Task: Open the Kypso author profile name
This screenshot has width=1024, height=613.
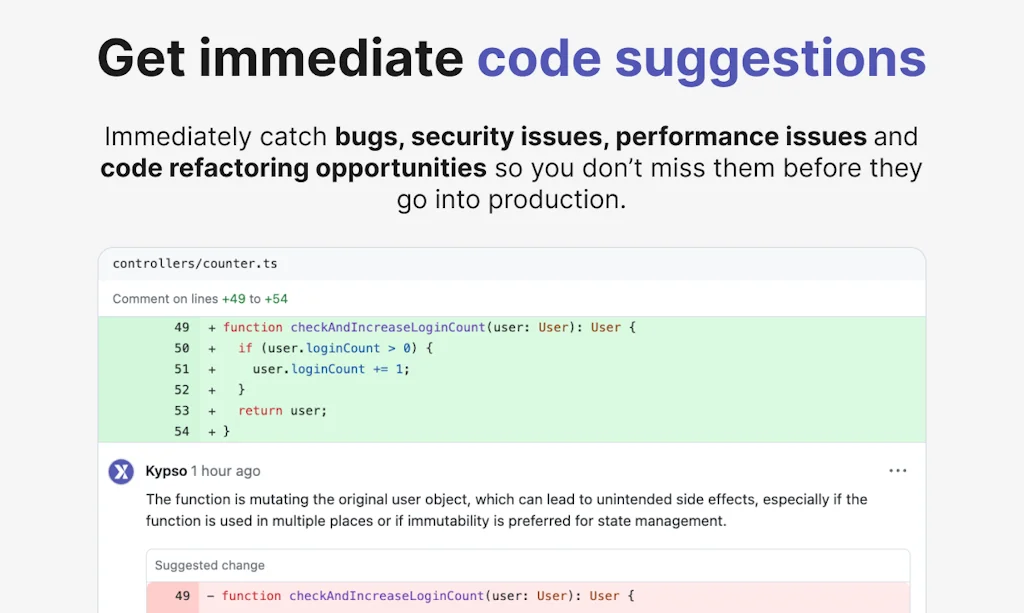Action: [166, 471]
